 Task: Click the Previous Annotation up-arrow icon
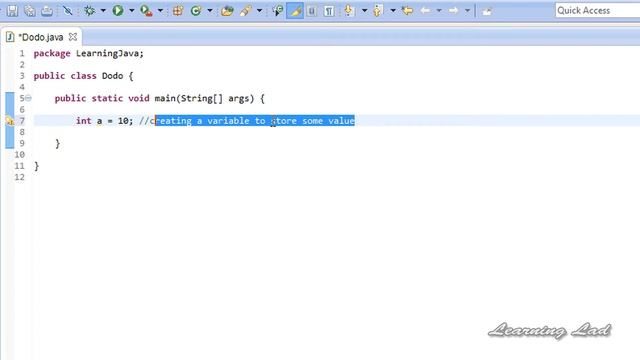pyautogui.click(x=378, y=11)
